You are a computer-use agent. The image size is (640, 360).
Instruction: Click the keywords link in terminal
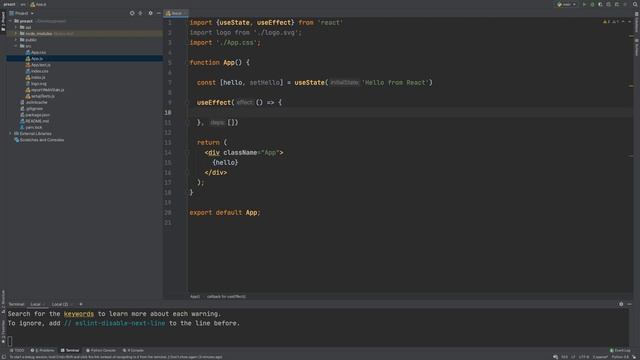pos(79,314)
